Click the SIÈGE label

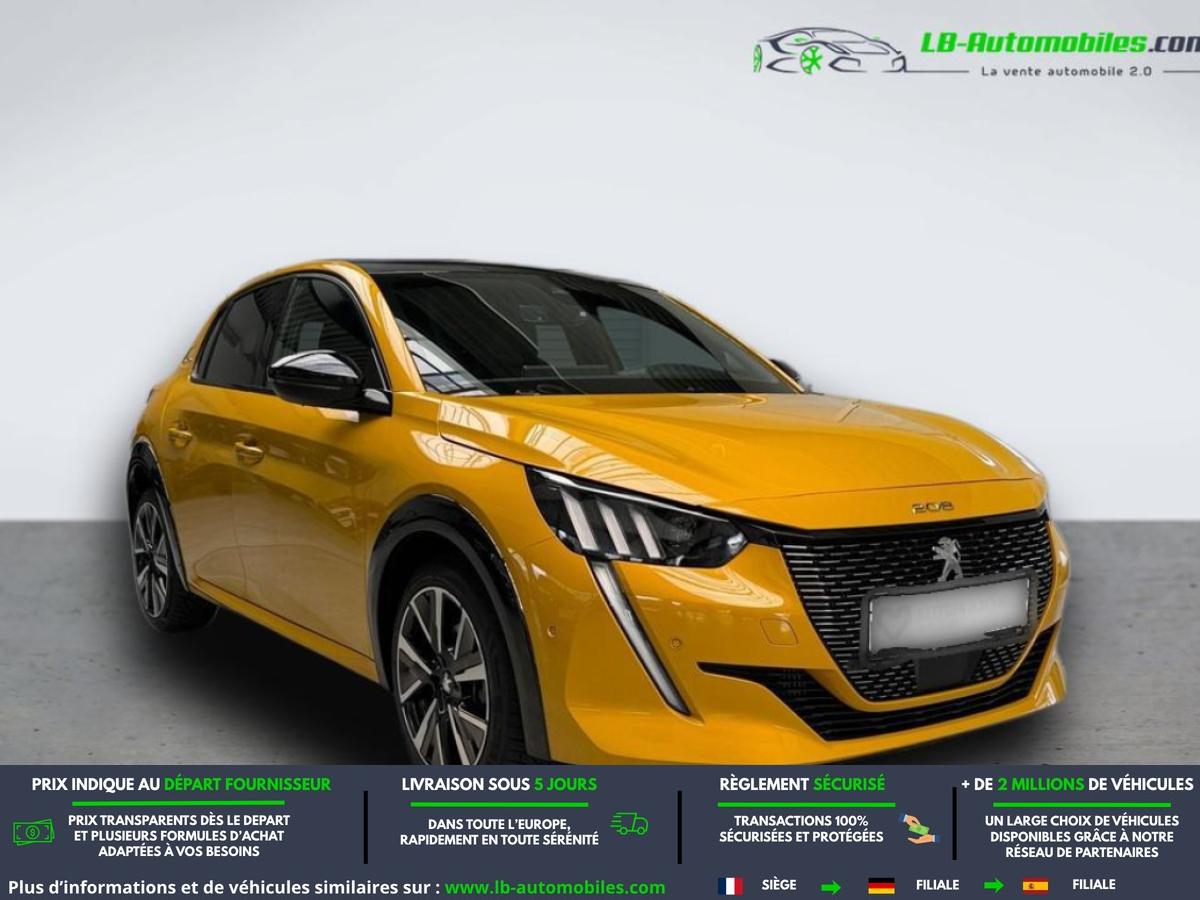779,885
